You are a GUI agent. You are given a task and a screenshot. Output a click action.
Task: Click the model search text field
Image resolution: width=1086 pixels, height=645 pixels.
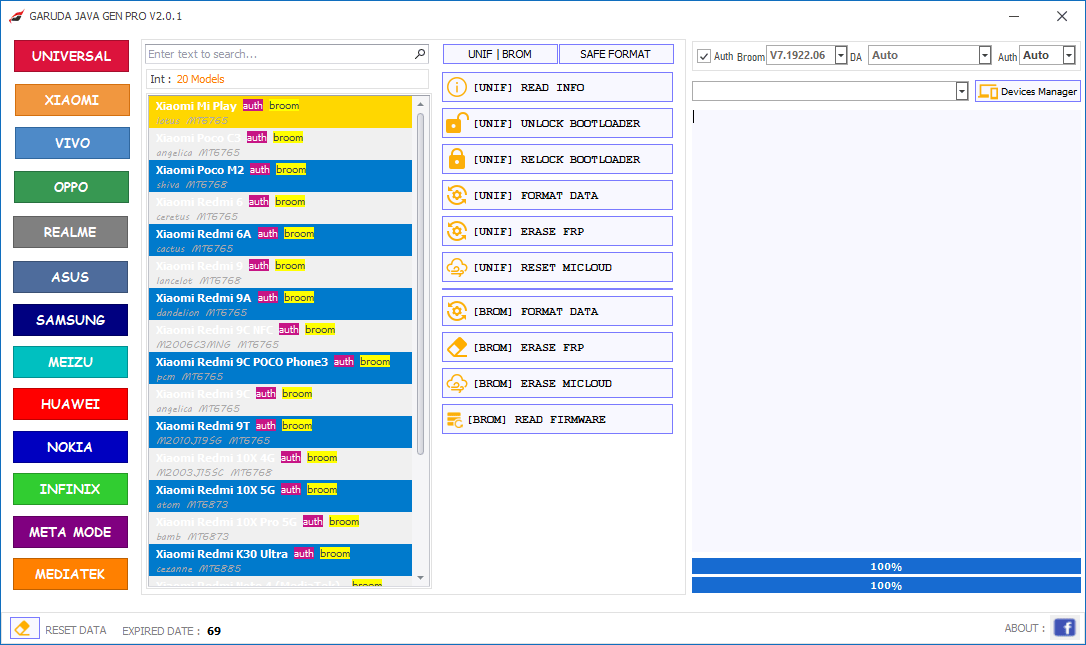[278, 54]
